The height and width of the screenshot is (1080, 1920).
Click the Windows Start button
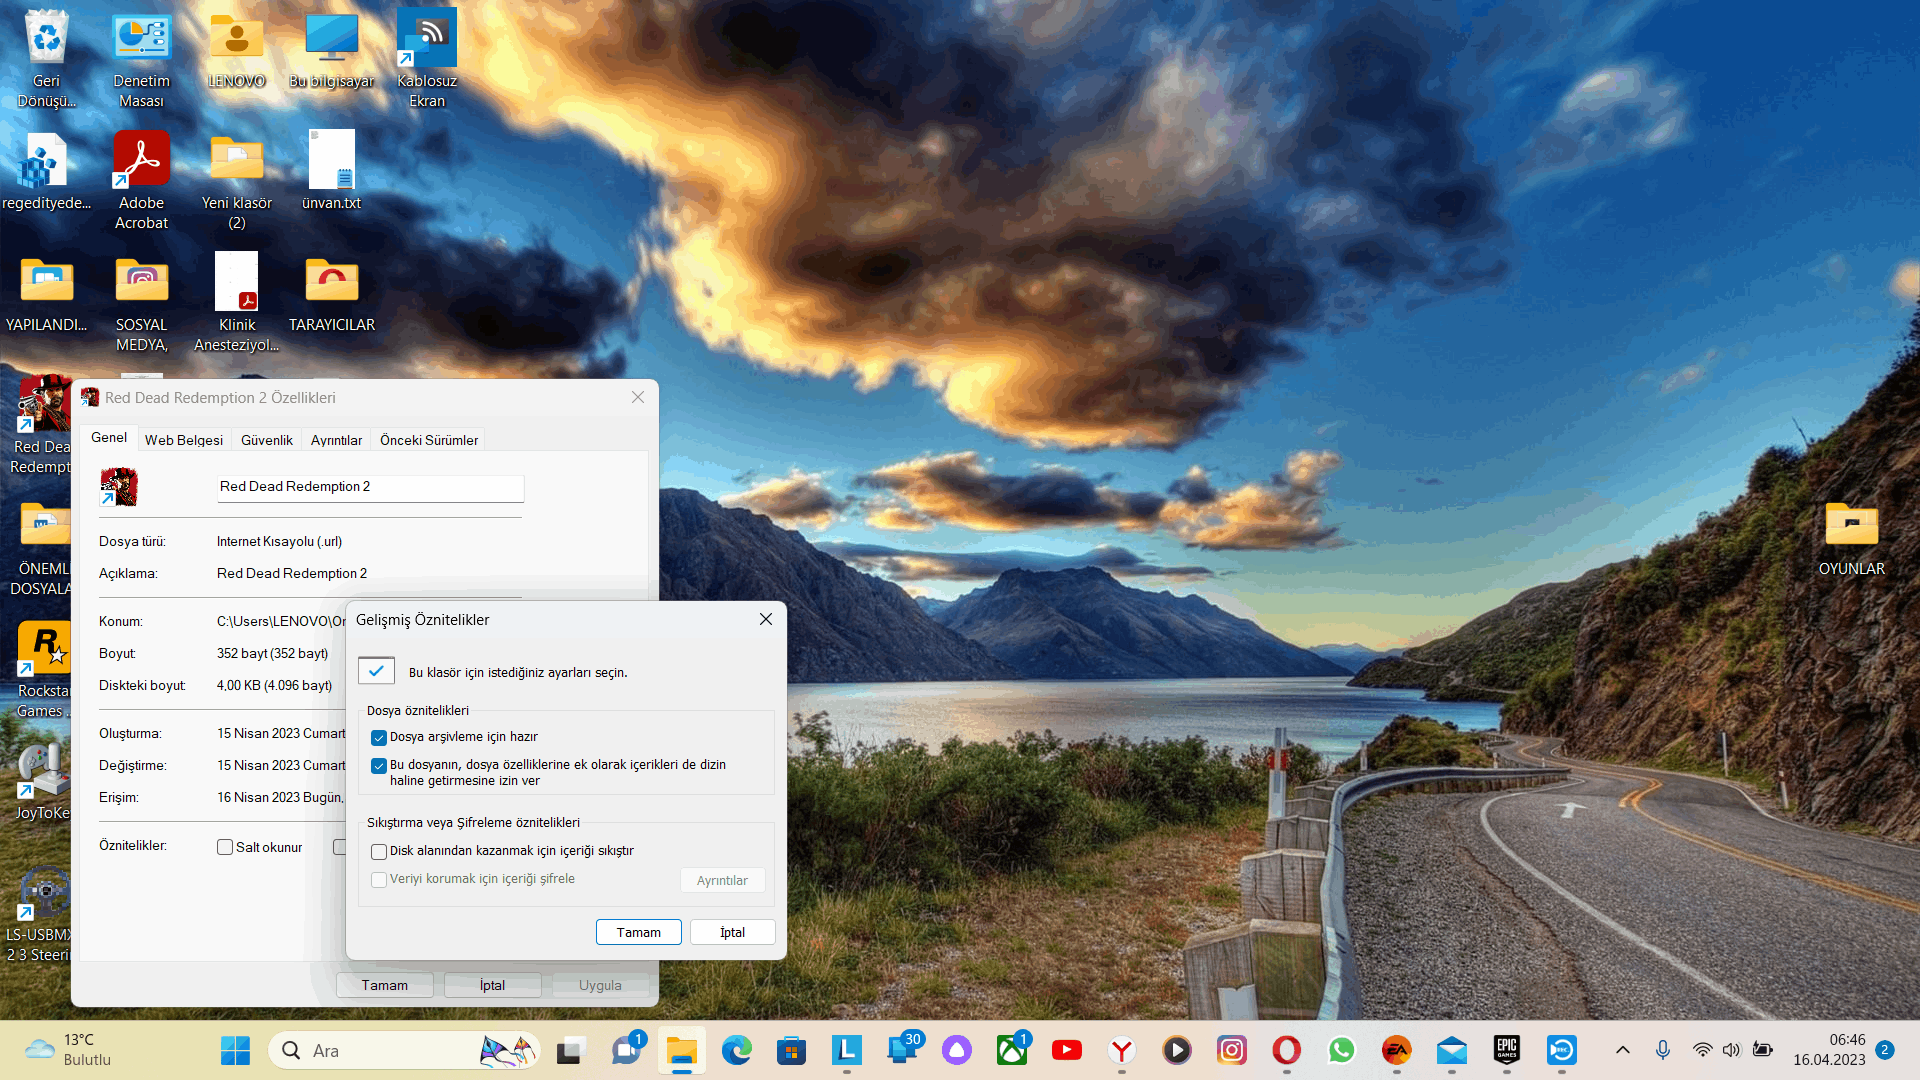point(236,1050)
